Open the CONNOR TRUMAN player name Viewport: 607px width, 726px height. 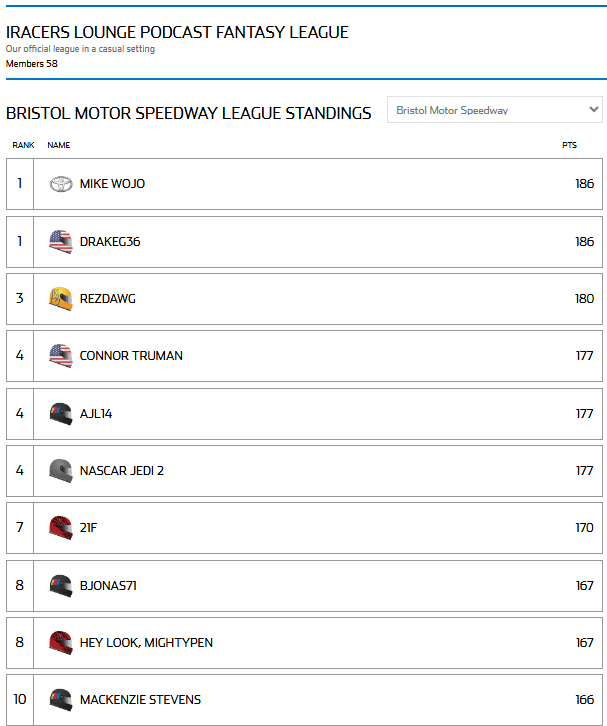tap(131, 355)
